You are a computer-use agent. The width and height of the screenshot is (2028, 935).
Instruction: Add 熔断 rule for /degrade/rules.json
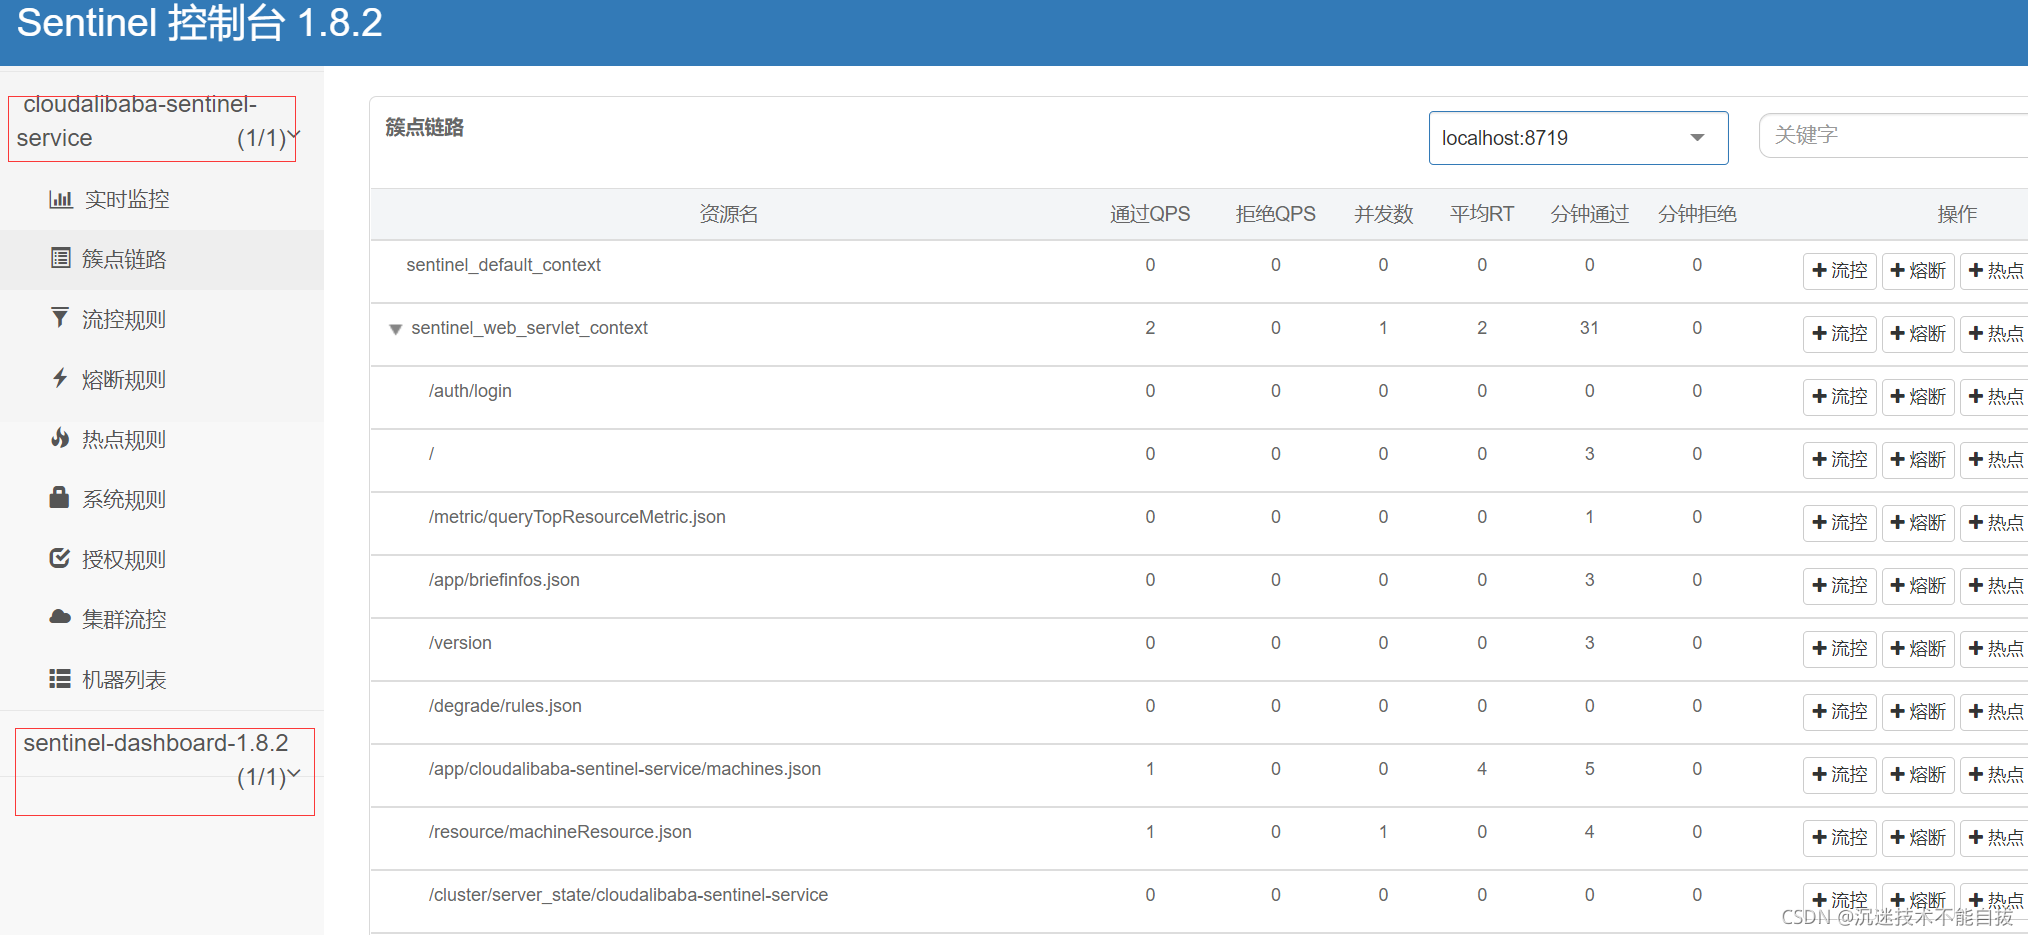click(1917, 712)
